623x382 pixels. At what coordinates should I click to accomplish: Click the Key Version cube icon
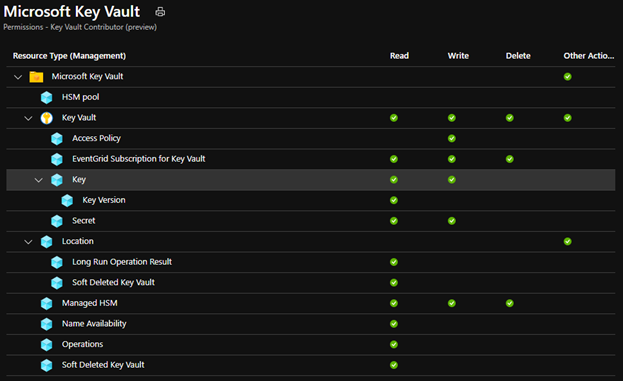coord(67,200)
